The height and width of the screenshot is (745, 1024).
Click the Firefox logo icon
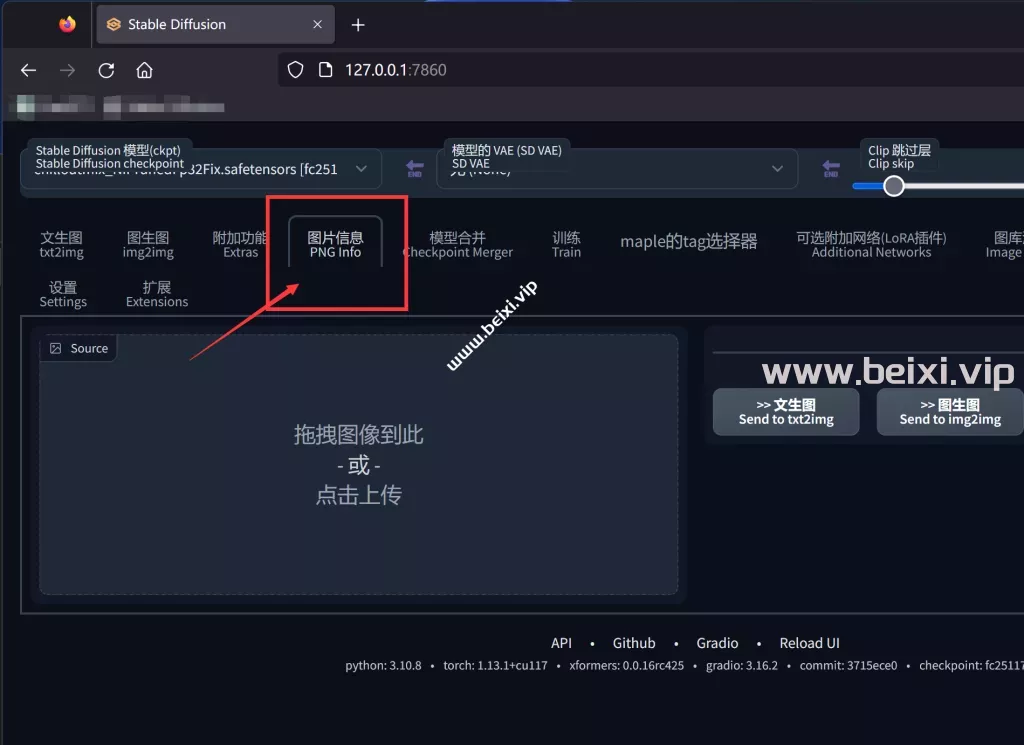coord(67,24)
